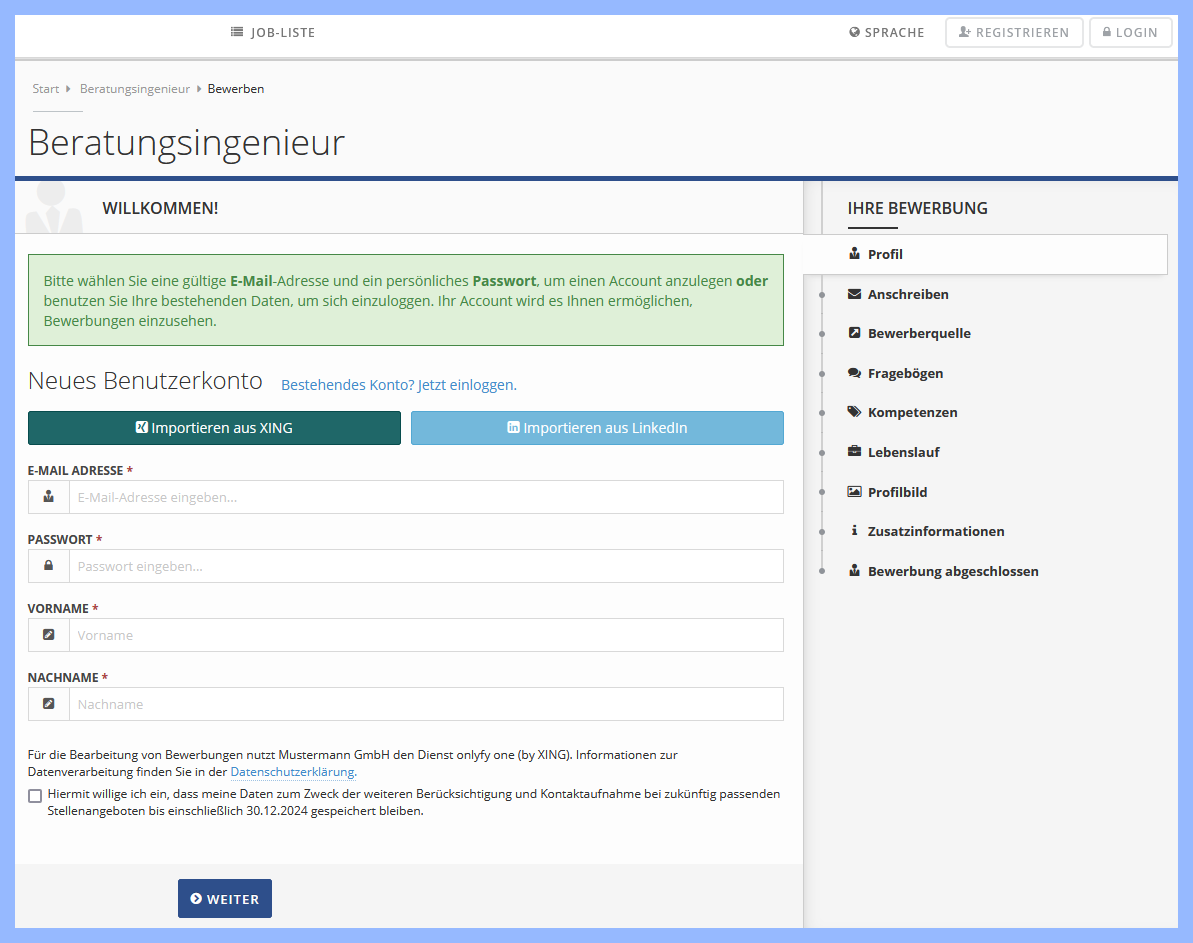
Task: Select the Profil step under Ihre Bewerbung
Action: tap(884, 253)
